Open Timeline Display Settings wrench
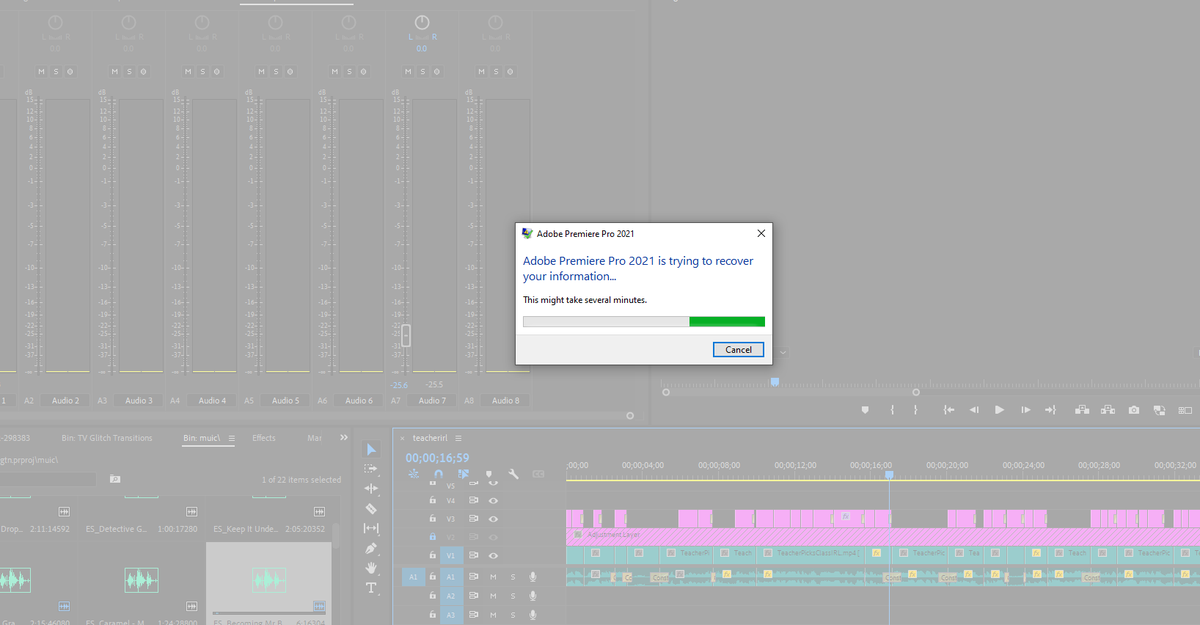This screenshot has width=1200, height=625. coord(513,474)
